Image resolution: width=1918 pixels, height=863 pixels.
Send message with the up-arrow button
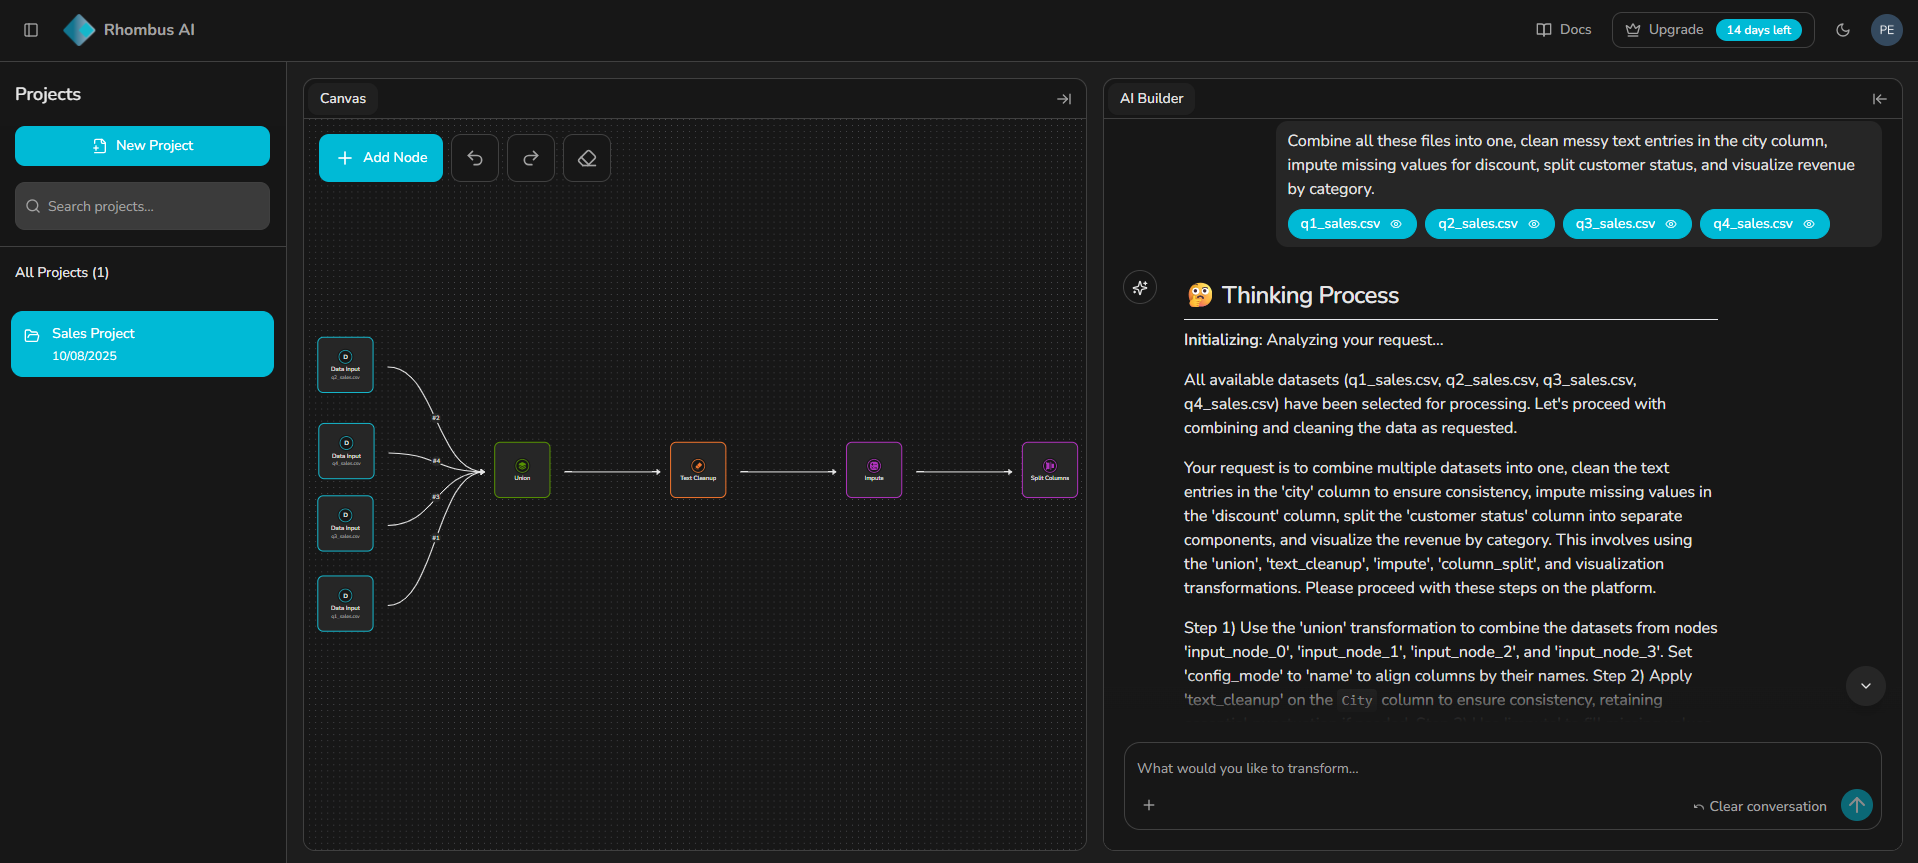[1857, 805]
